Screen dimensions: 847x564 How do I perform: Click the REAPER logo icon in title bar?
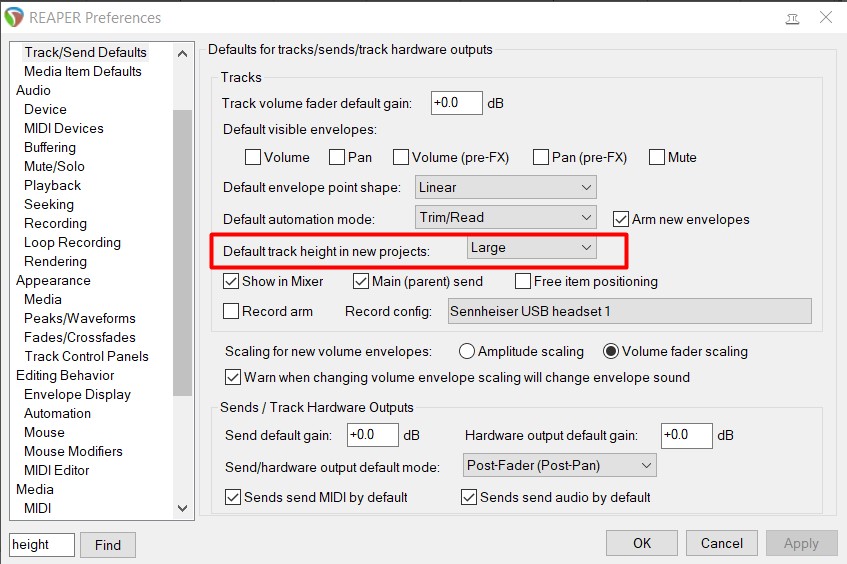coord(14,17)
